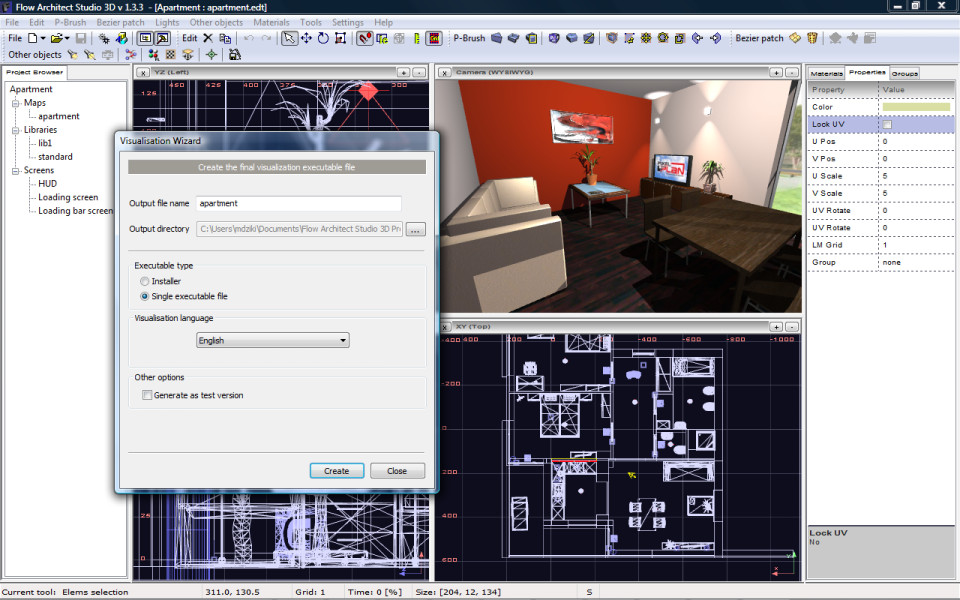The height and width of the screenshot is (600, 960).
Task: Open the dropdown arrow beside New file icon
Action: (43, 38)
